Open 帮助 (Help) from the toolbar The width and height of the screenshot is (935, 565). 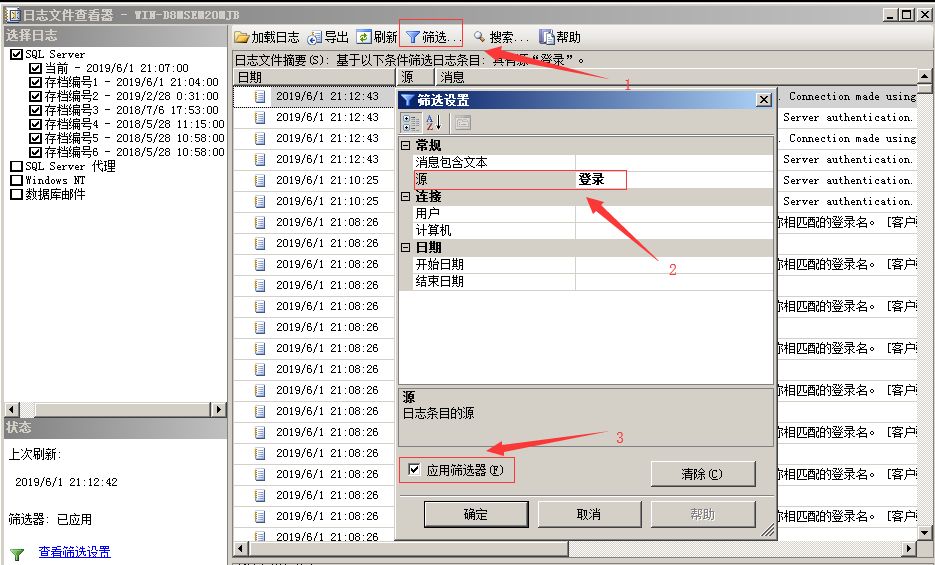pyautogui.click(x=547, y=37)
